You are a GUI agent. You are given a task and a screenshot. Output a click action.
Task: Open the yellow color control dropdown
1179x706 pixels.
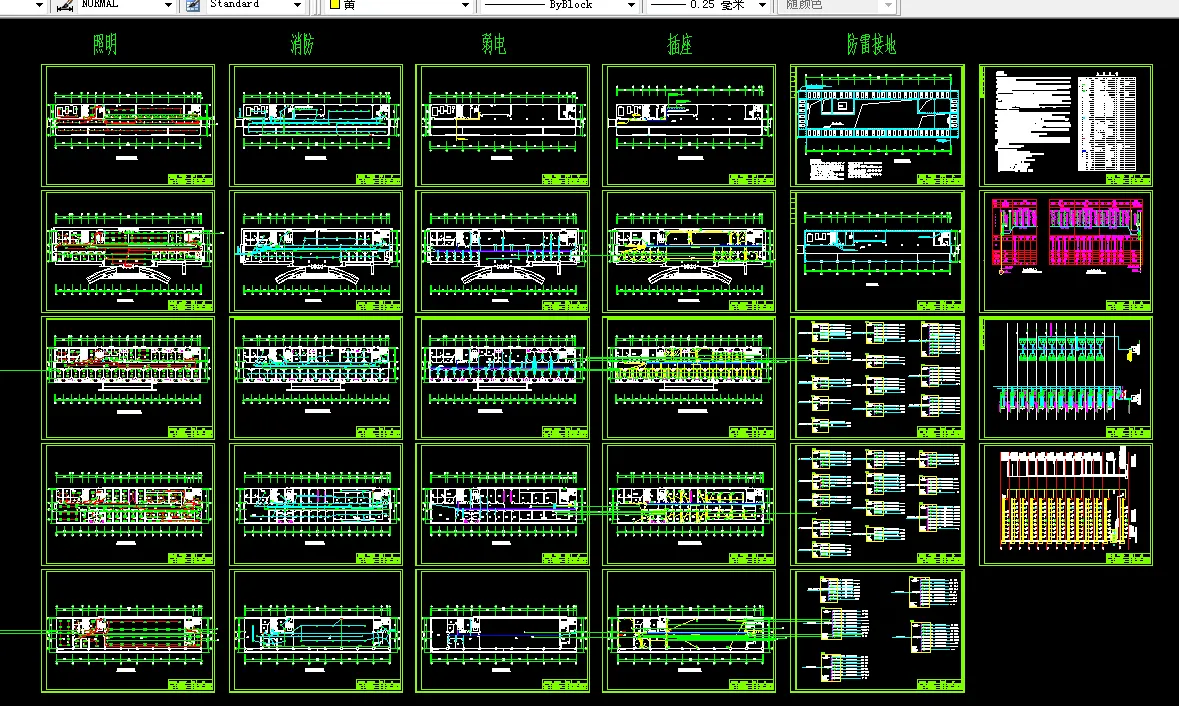(465, 5)
